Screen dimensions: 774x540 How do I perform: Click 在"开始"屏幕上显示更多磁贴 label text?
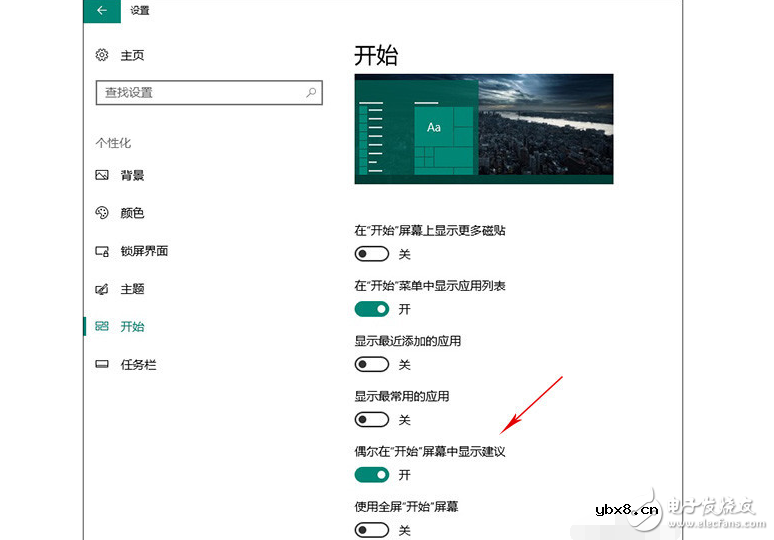(430, 231)
